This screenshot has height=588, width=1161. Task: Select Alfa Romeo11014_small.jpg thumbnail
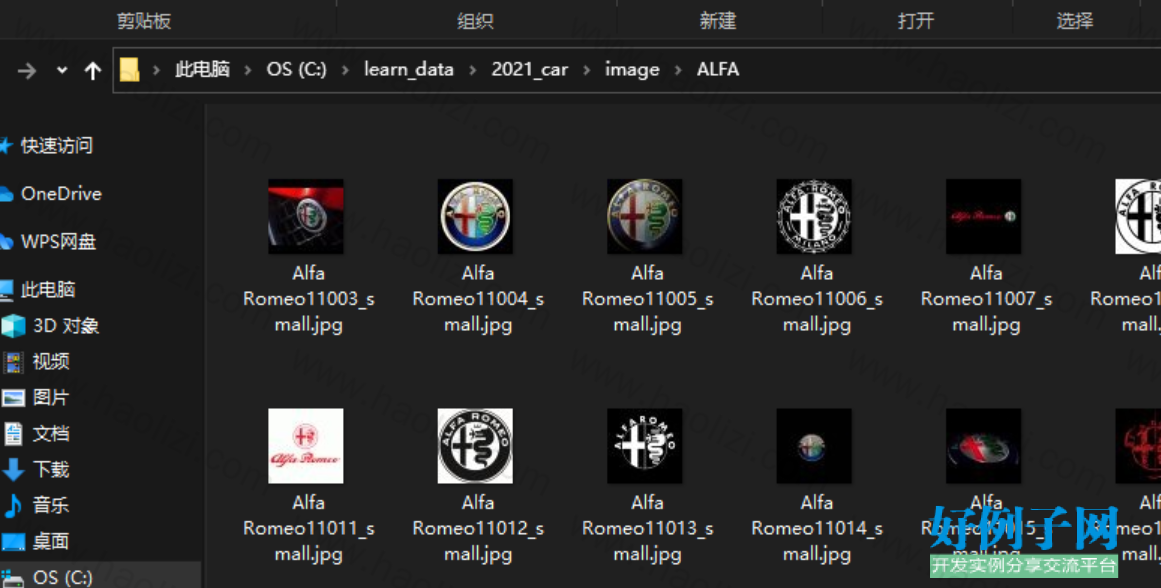(814, 446)
